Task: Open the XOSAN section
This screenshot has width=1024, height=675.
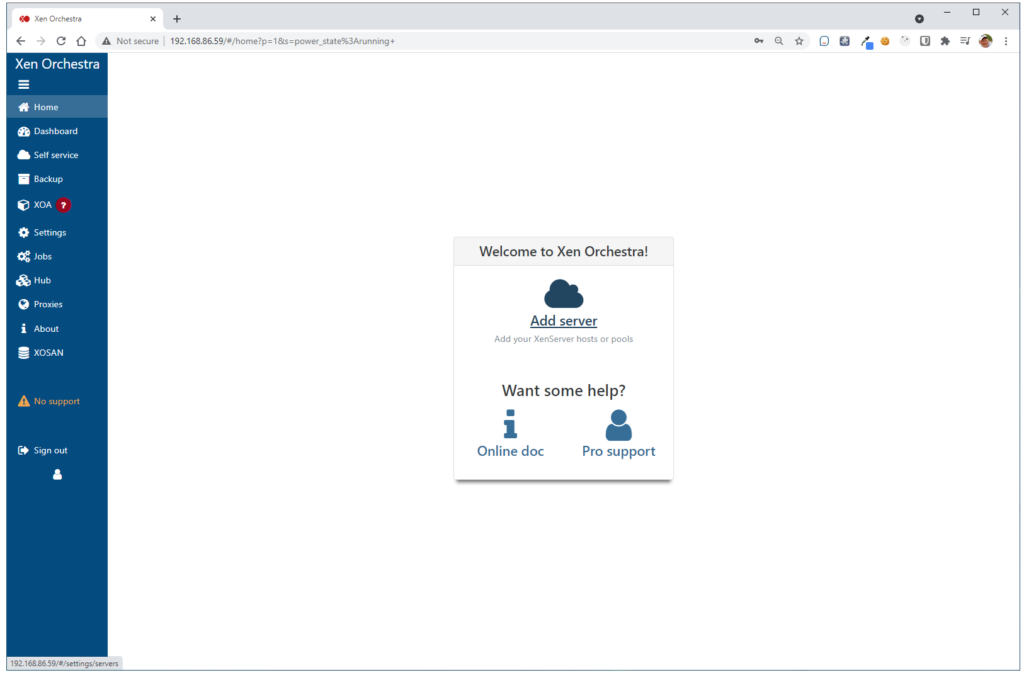Action: coord(48,353)
